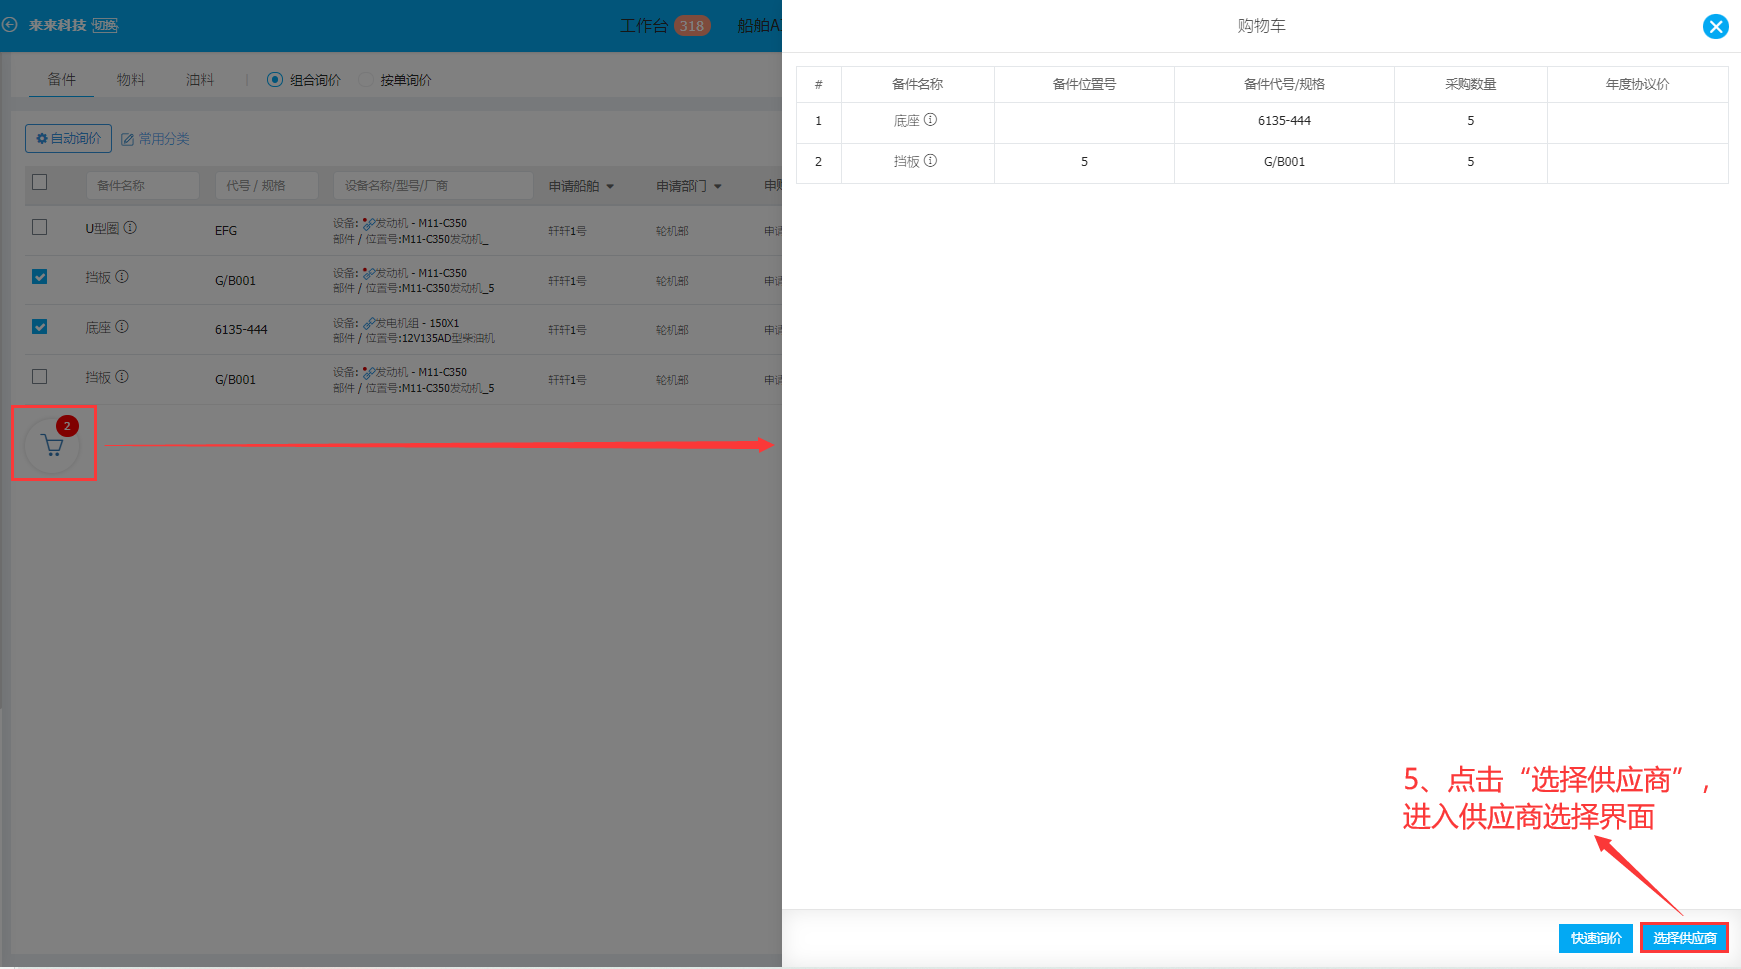Click the info icon beside 底座 in list
This screenshot has height=969, width=1741.
point(122,327)
